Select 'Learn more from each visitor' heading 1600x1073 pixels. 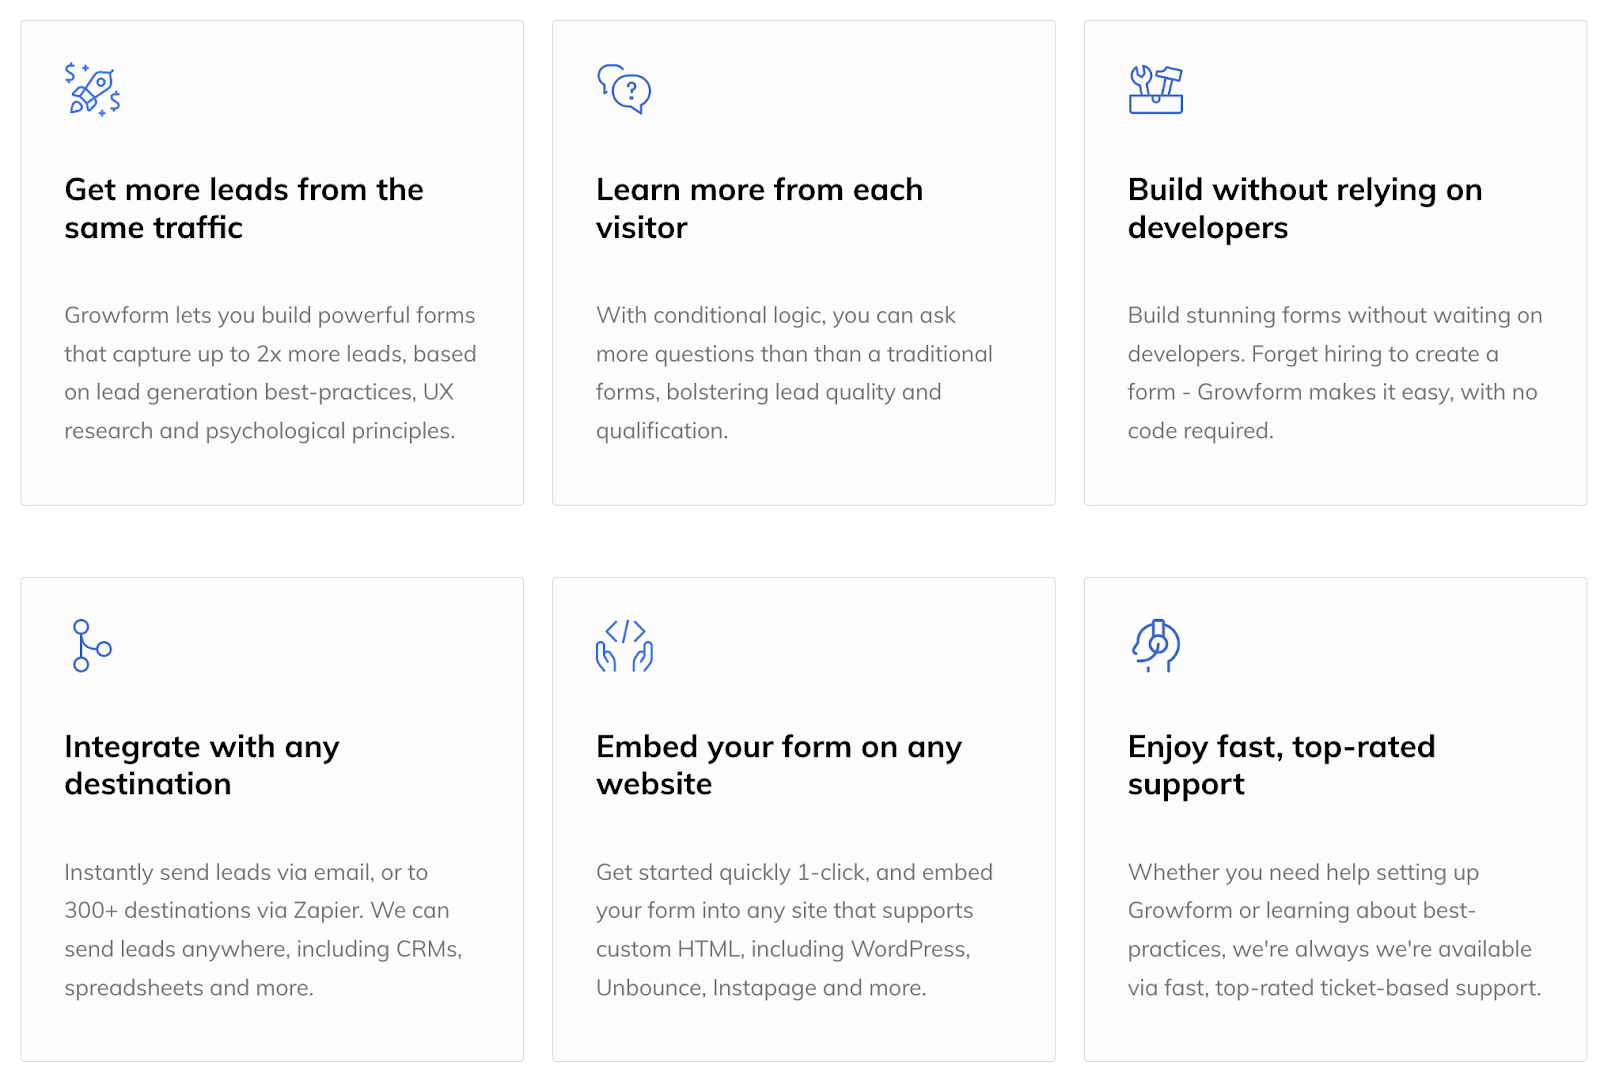(759, 208)
